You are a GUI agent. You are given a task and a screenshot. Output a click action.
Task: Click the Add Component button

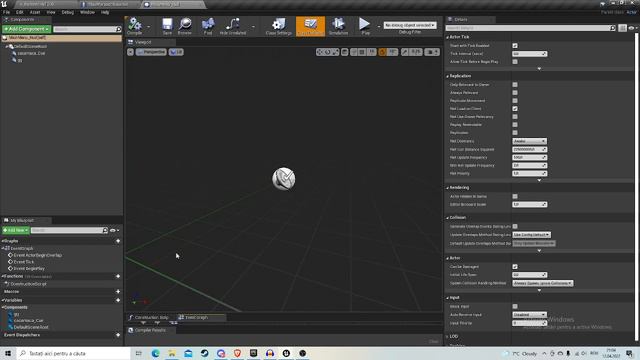pos(27,29)
